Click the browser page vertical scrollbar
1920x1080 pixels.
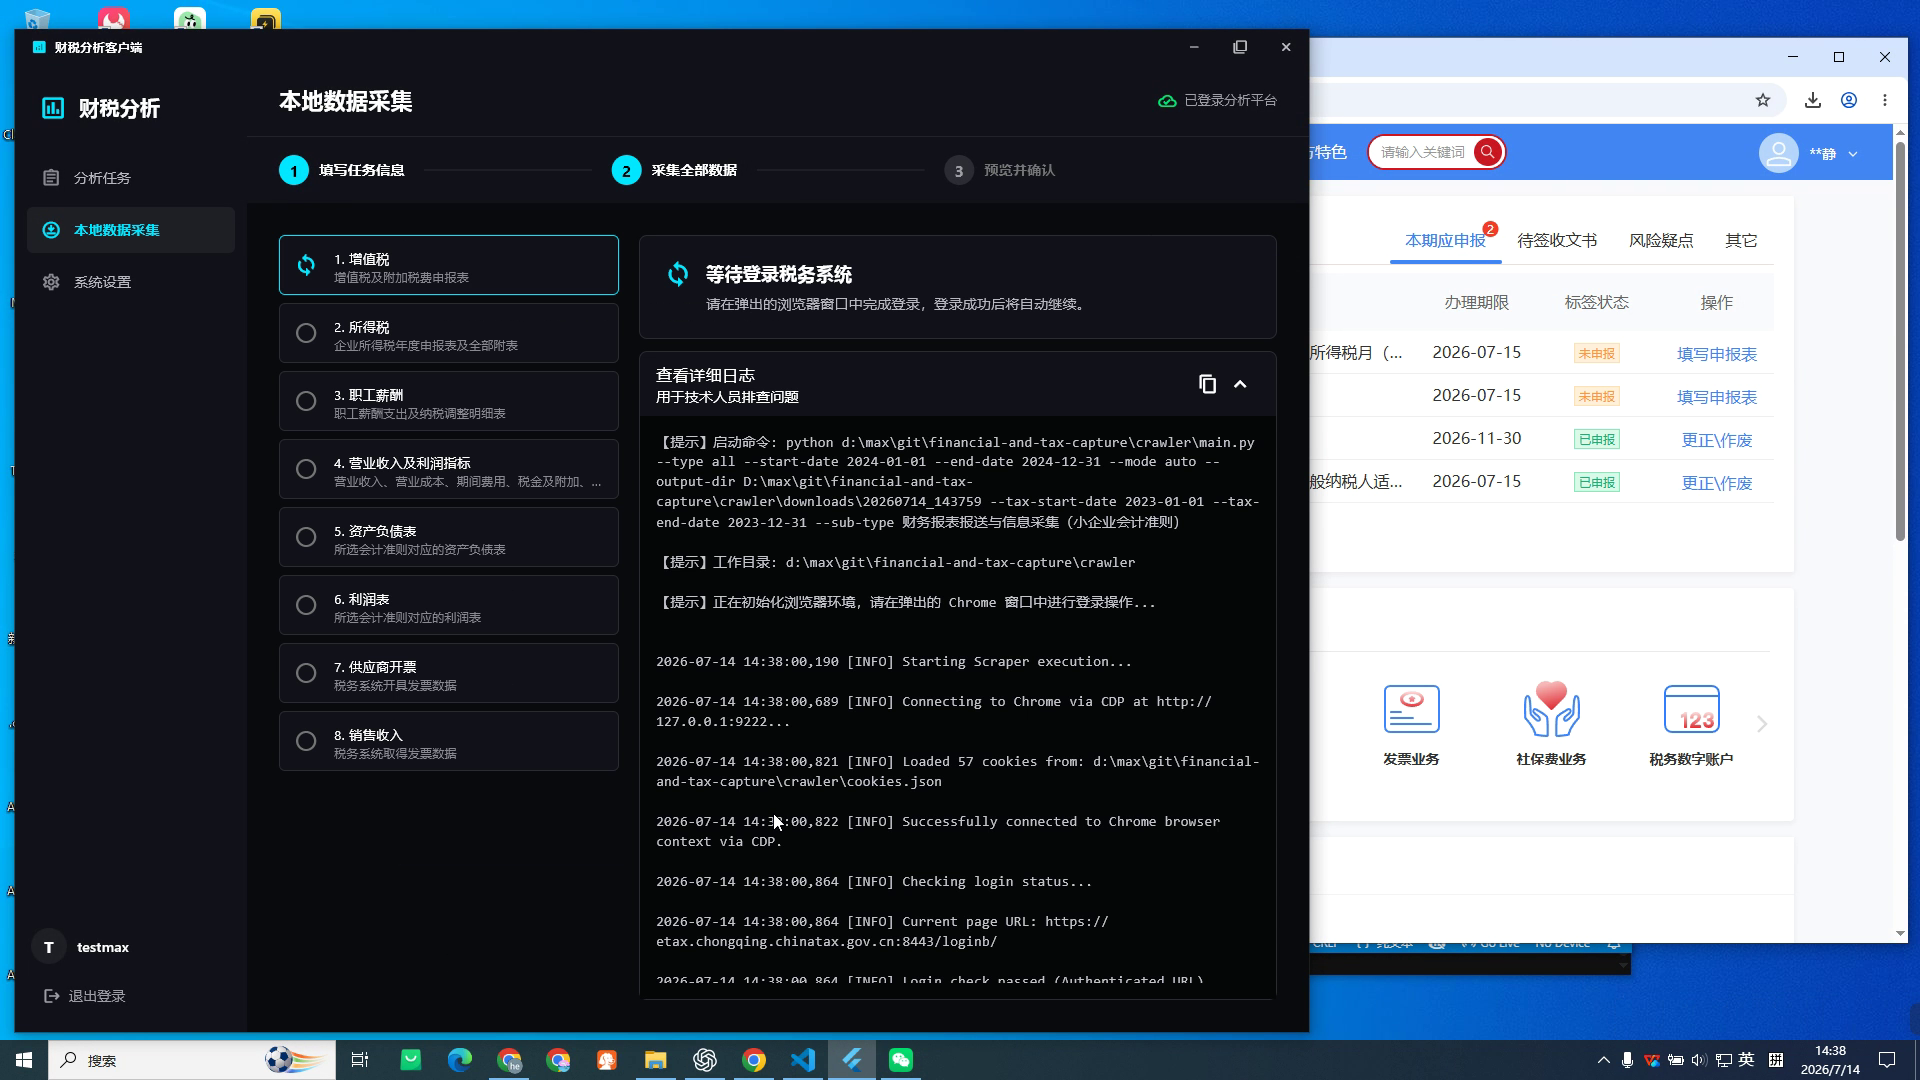1900,340
